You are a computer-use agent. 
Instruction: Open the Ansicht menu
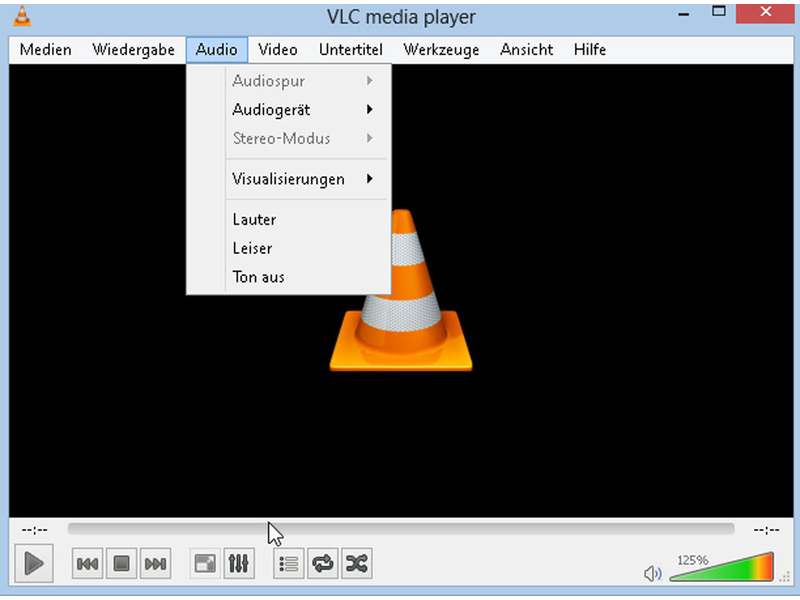tap(527, 49)
